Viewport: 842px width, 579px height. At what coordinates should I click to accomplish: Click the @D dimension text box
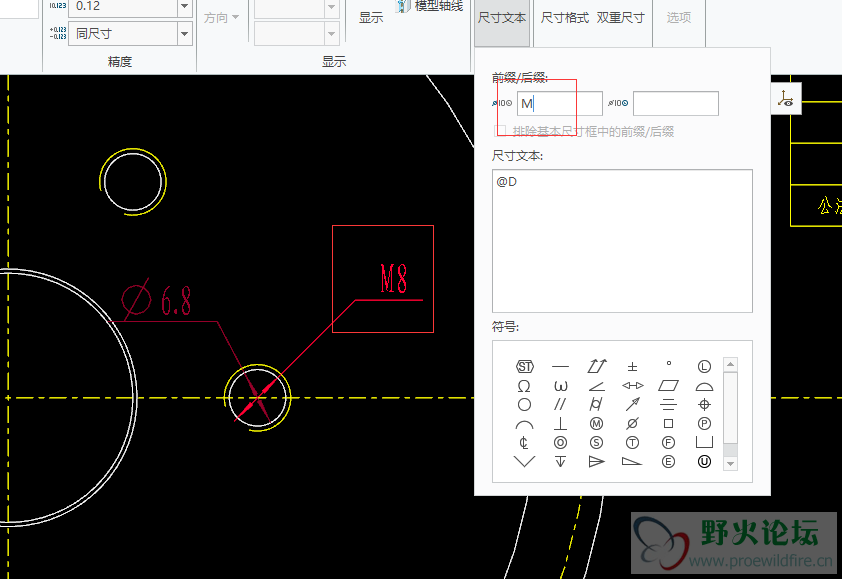coord(622,241)
